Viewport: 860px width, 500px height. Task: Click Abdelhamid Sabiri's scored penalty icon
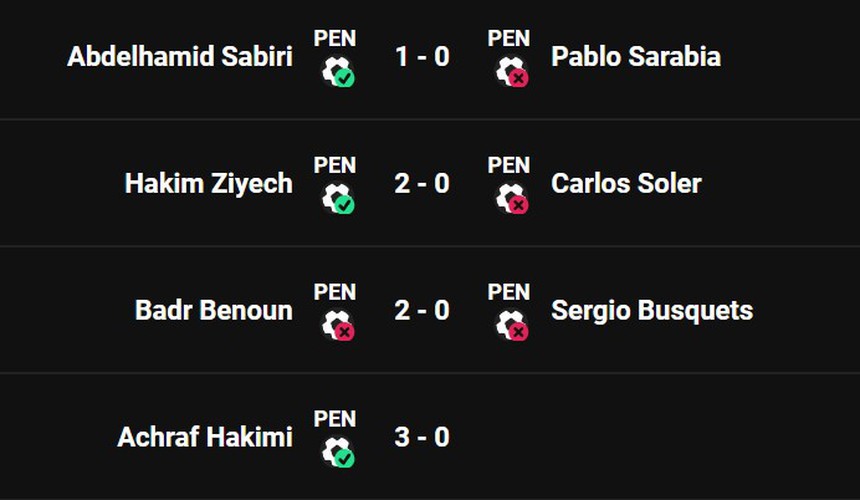pyautogui.click(x=337, y=71)
